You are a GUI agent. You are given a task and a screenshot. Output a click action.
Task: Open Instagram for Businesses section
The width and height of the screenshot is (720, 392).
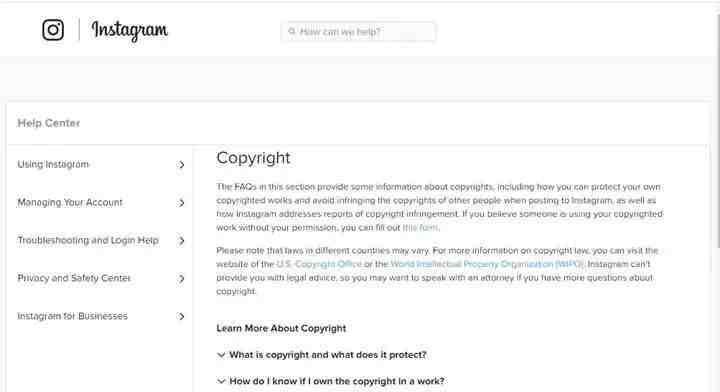pos(73,316)
